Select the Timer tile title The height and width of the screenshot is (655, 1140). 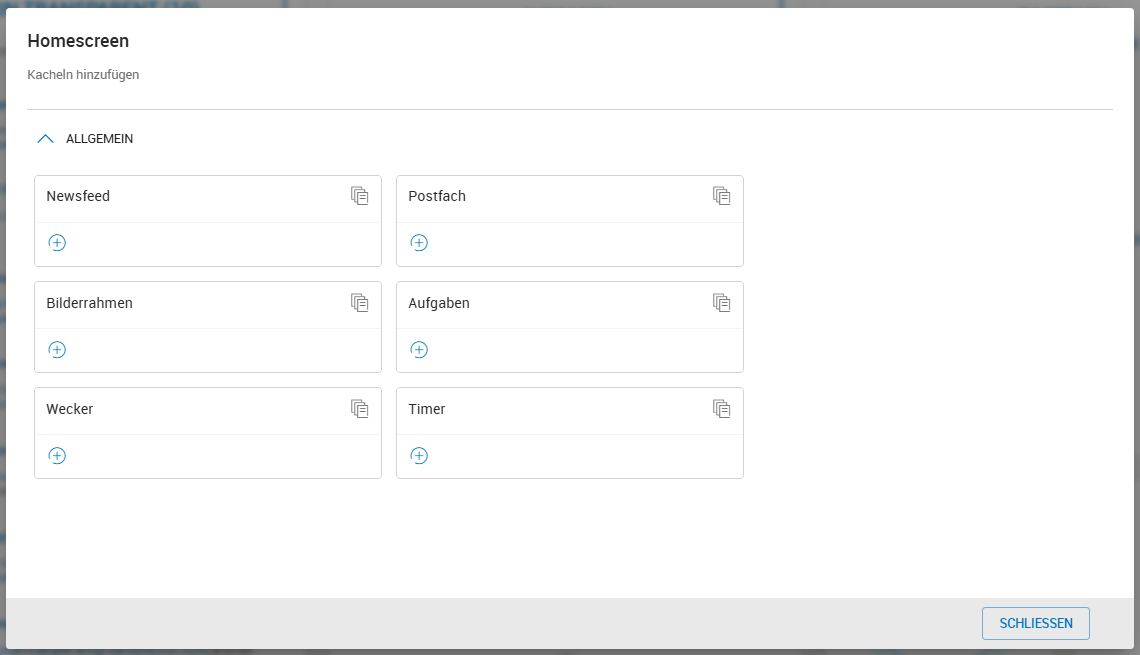[x=427, y=409]
